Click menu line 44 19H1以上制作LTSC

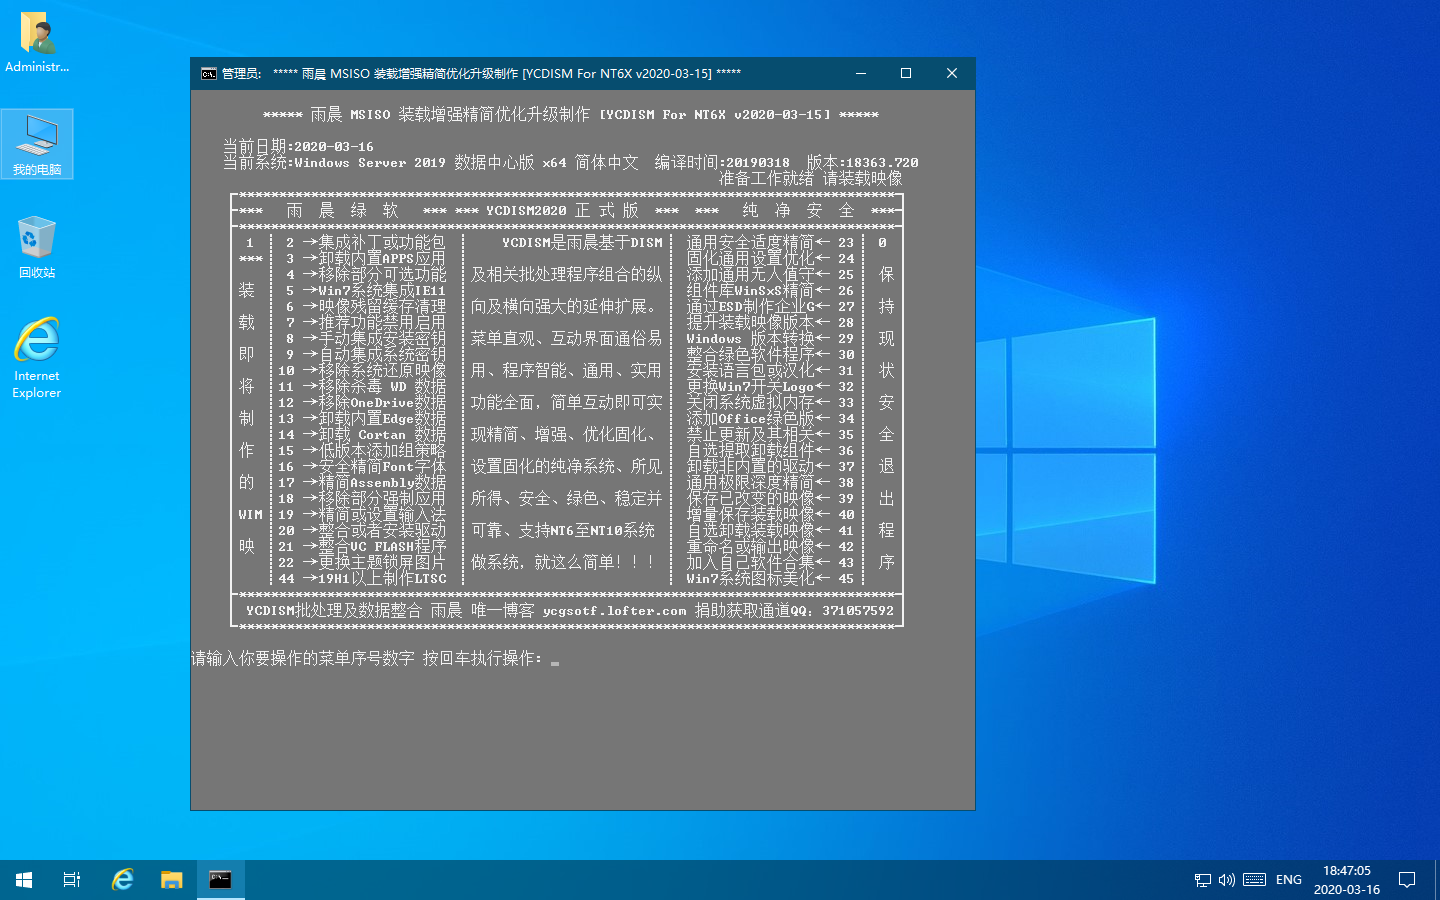[362, 579]
